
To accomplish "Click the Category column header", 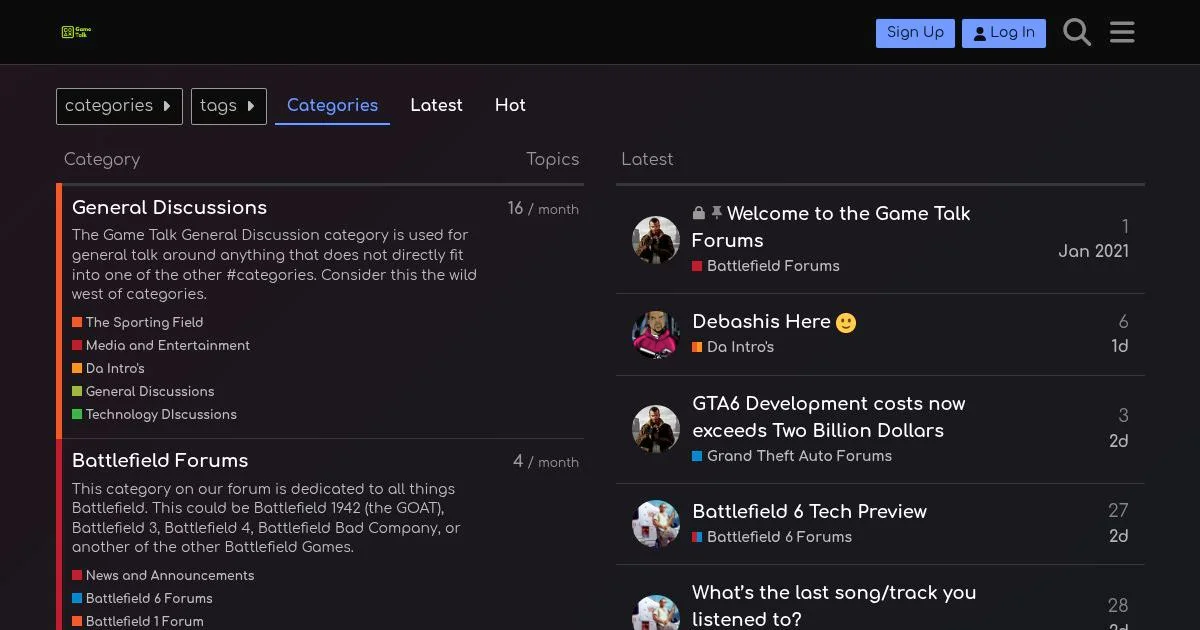I will [x=102, y=159].
